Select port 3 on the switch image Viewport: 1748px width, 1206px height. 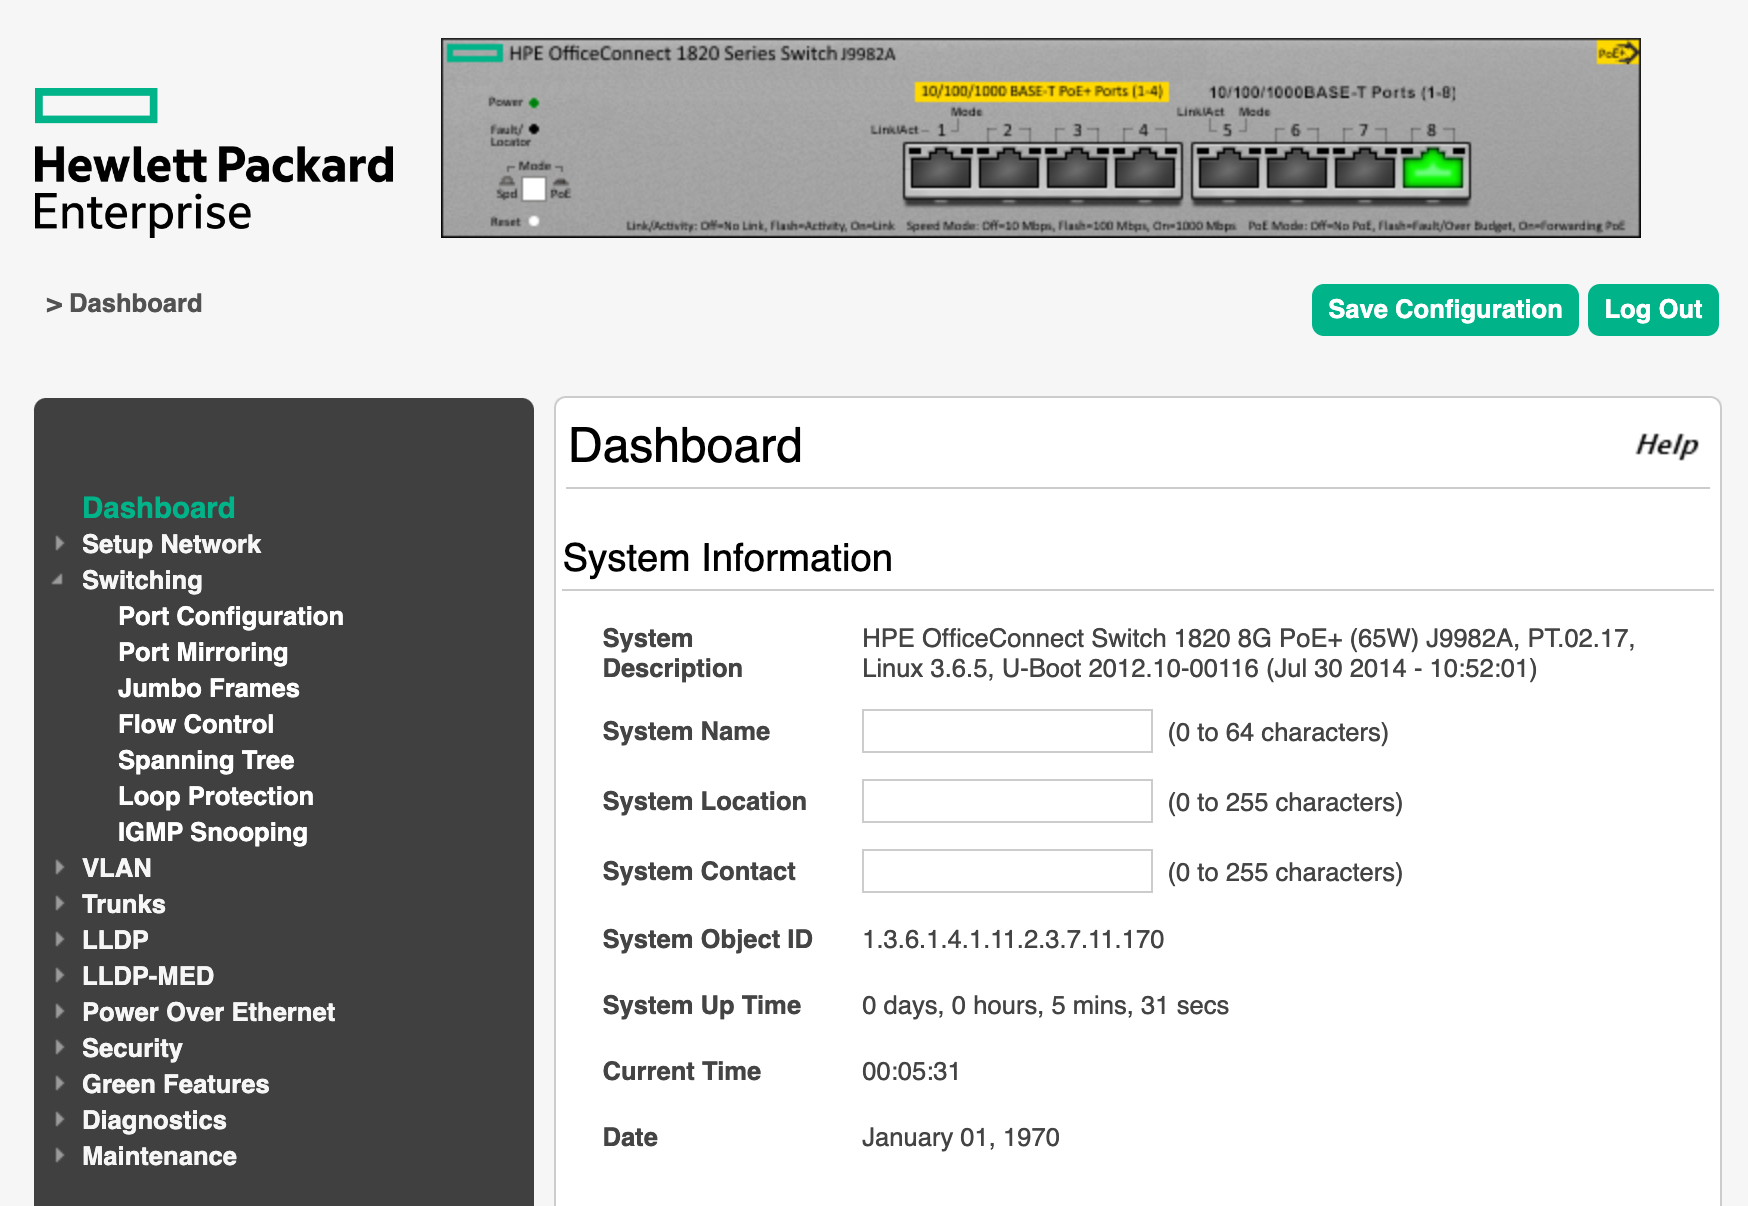(1077, 168)
